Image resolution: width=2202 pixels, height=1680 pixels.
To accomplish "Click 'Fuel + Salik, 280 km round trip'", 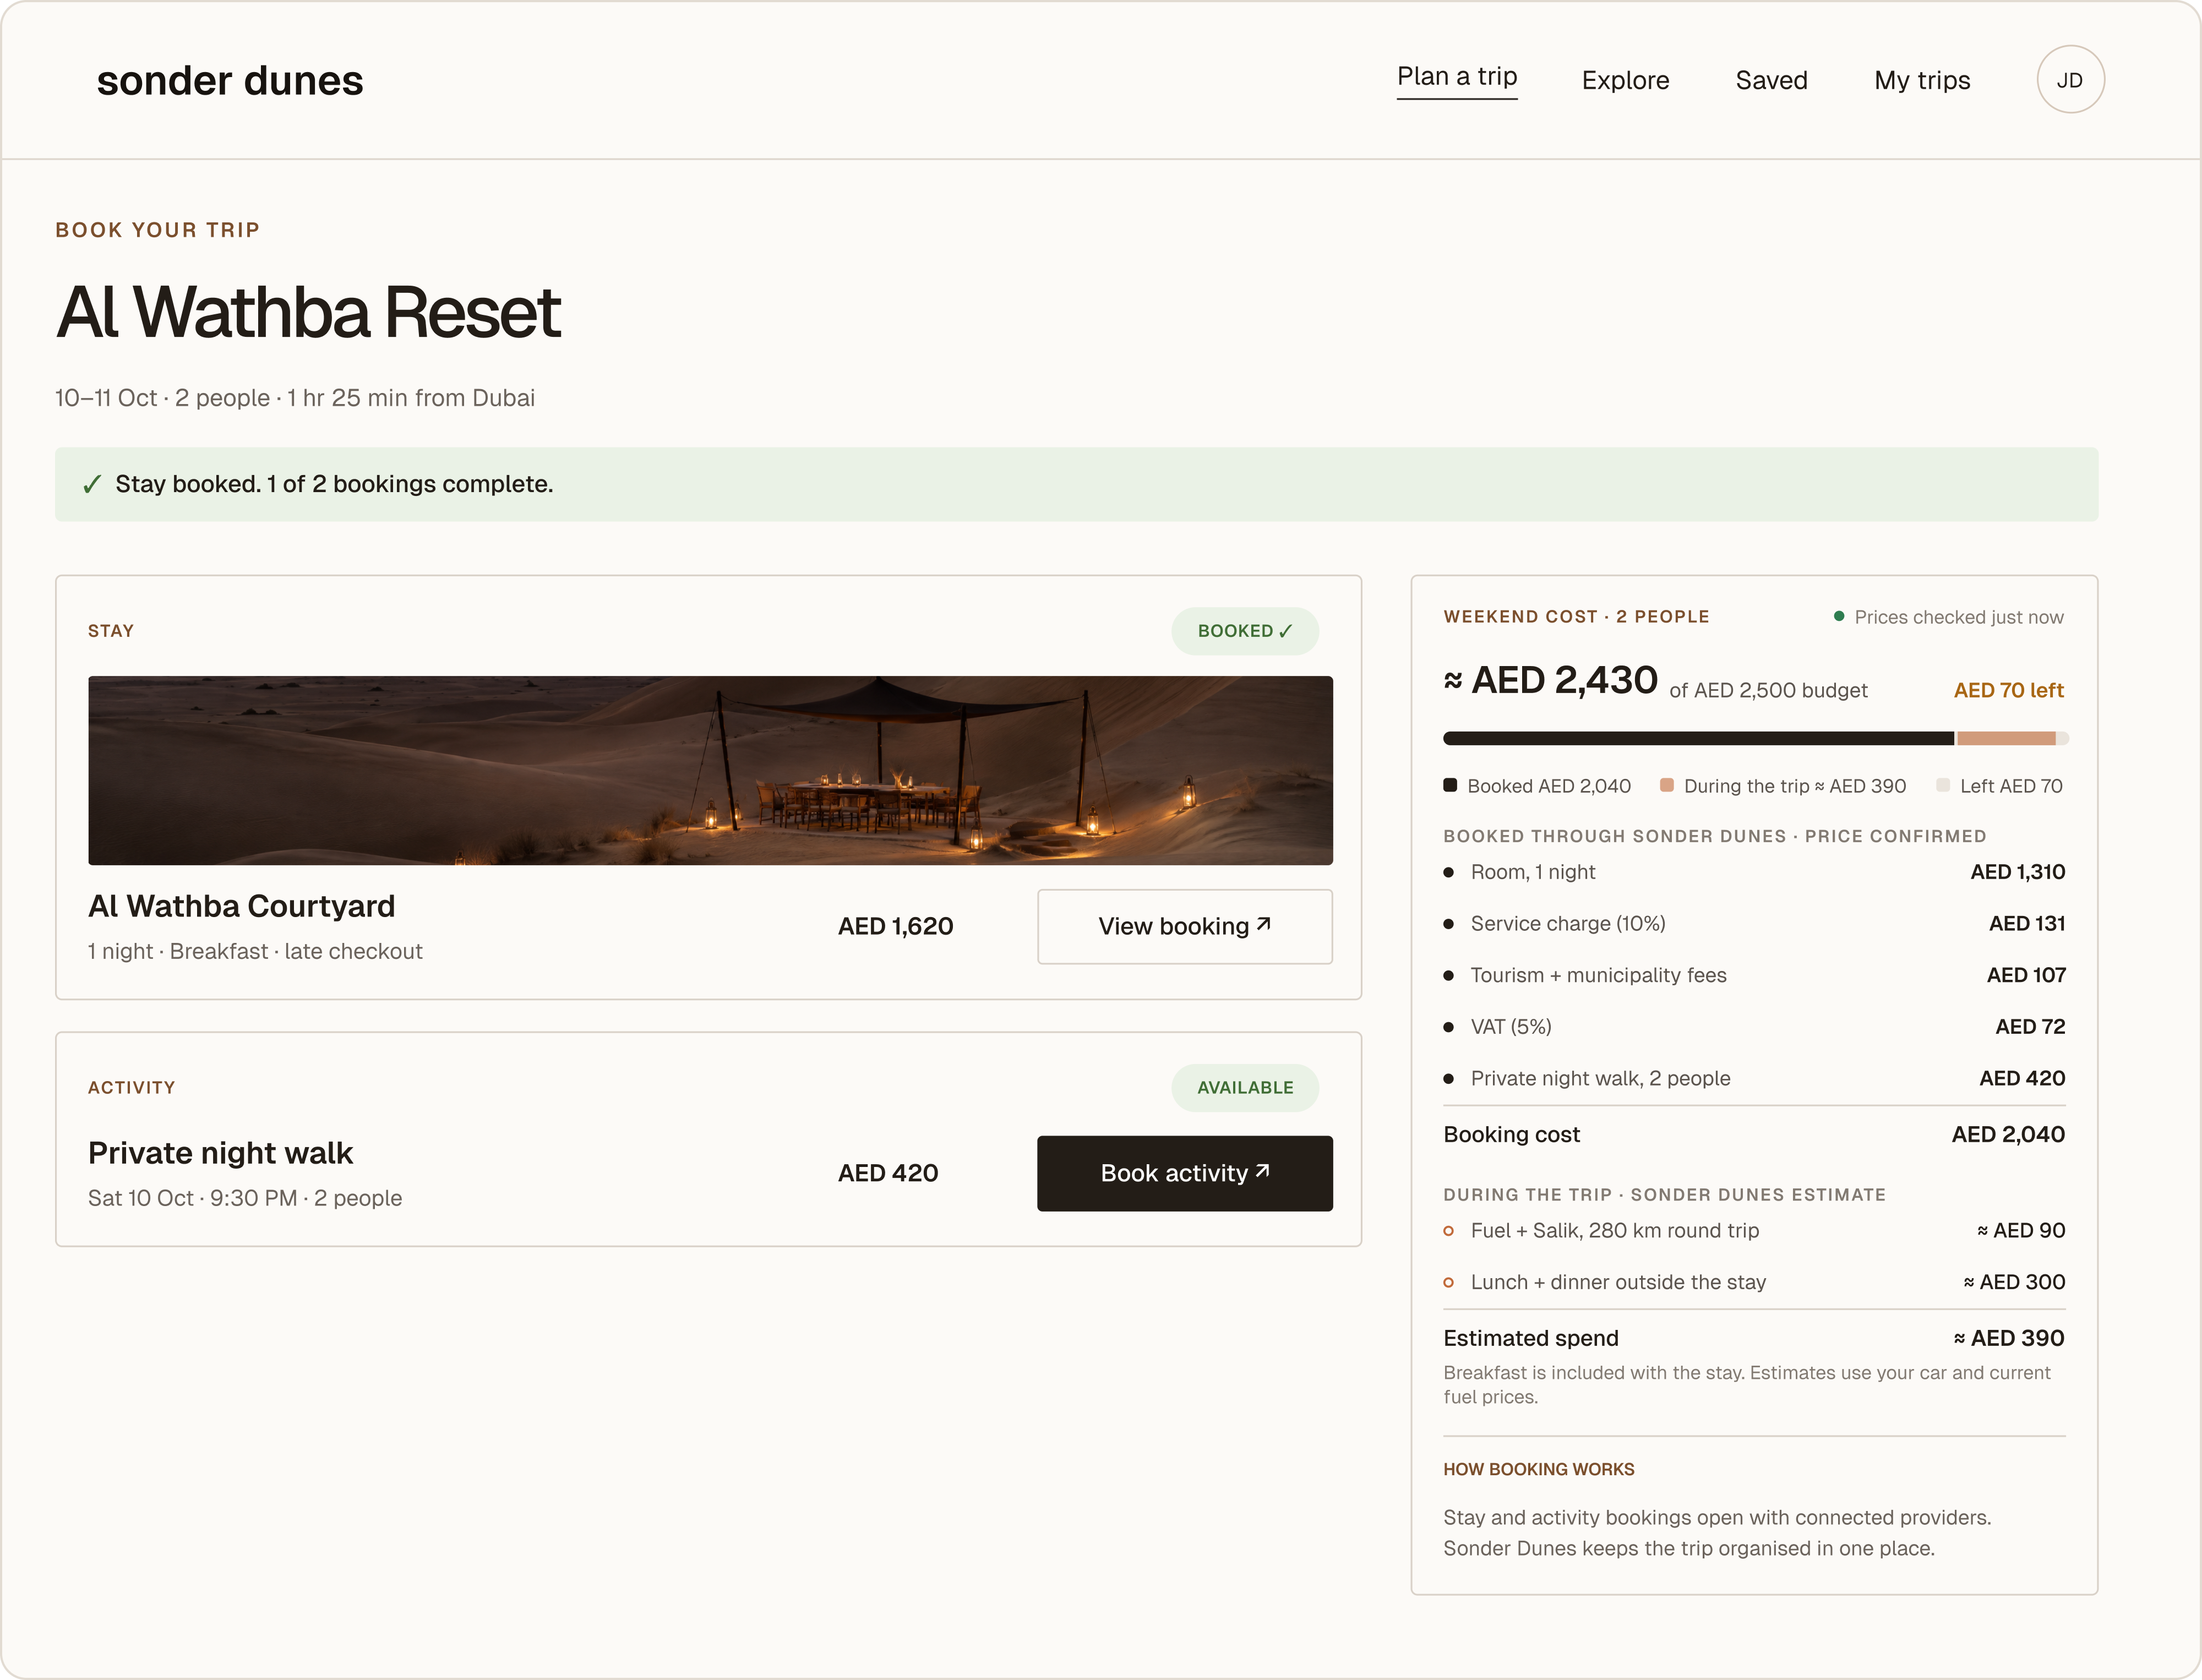I will pyautogui.click(x=1754, y=1231).
